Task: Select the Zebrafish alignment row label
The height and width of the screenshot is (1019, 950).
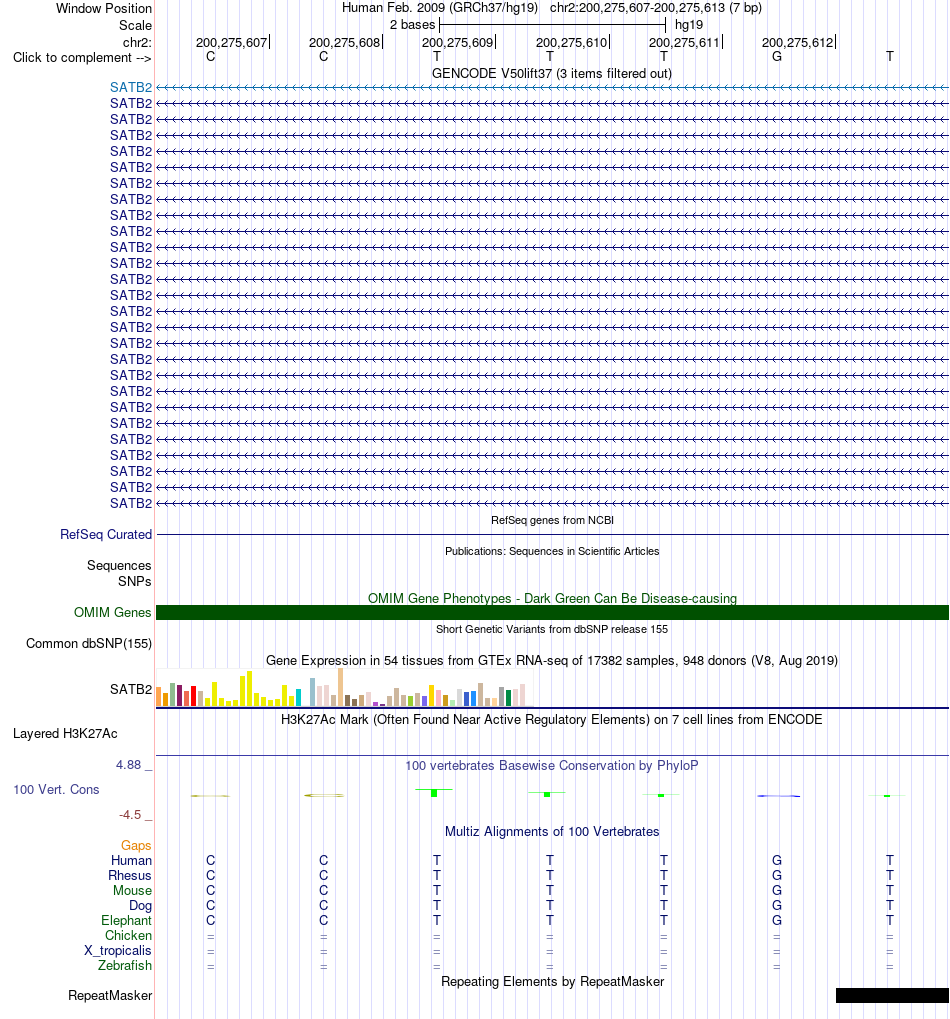Action: (125, 965)
